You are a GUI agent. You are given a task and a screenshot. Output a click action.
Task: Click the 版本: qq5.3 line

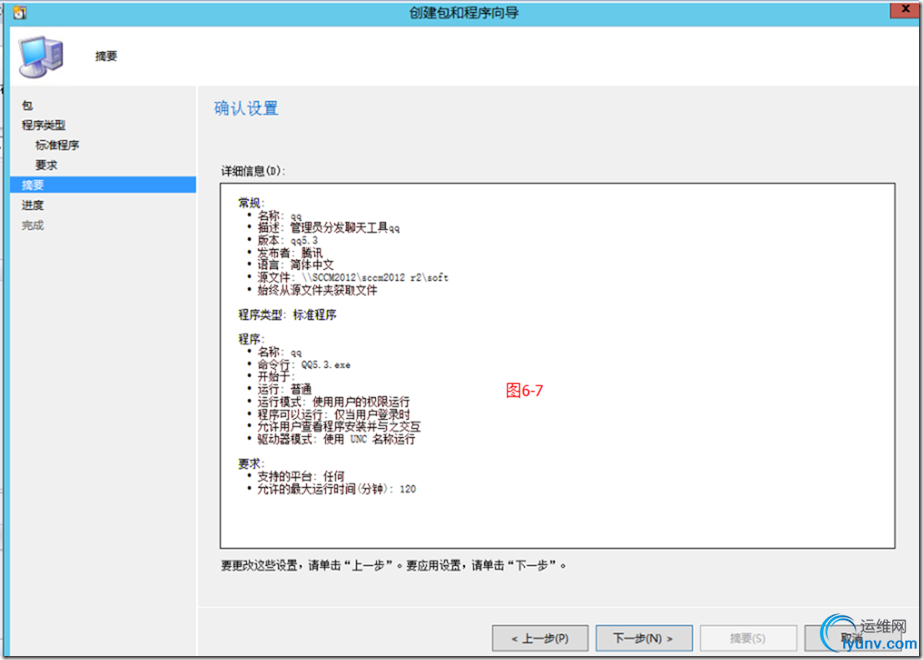tap(287, 240)
